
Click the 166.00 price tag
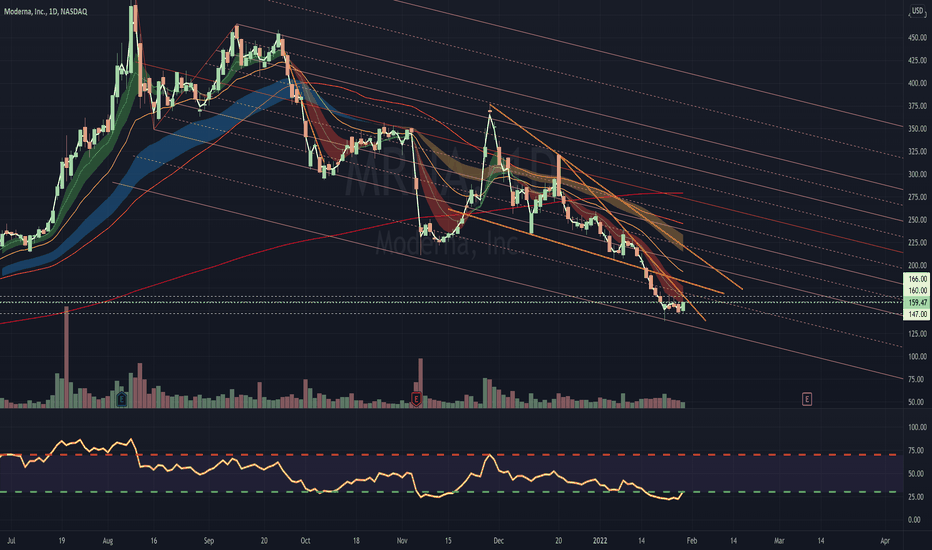(x=917, y=278)
